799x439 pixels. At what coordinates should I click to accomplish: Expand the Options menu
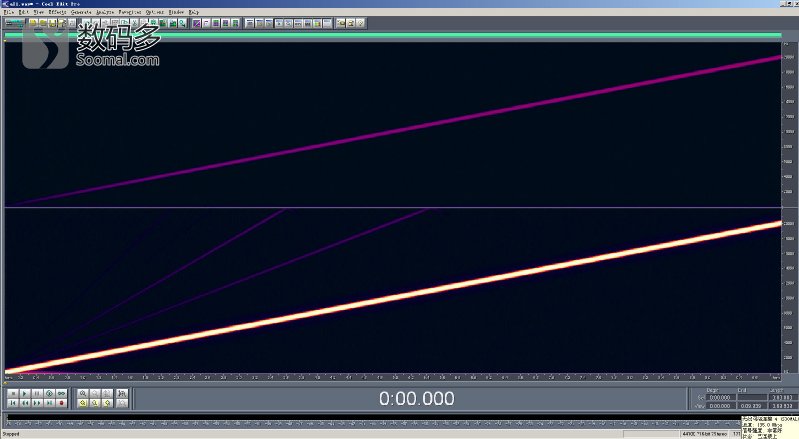(155, 12)
